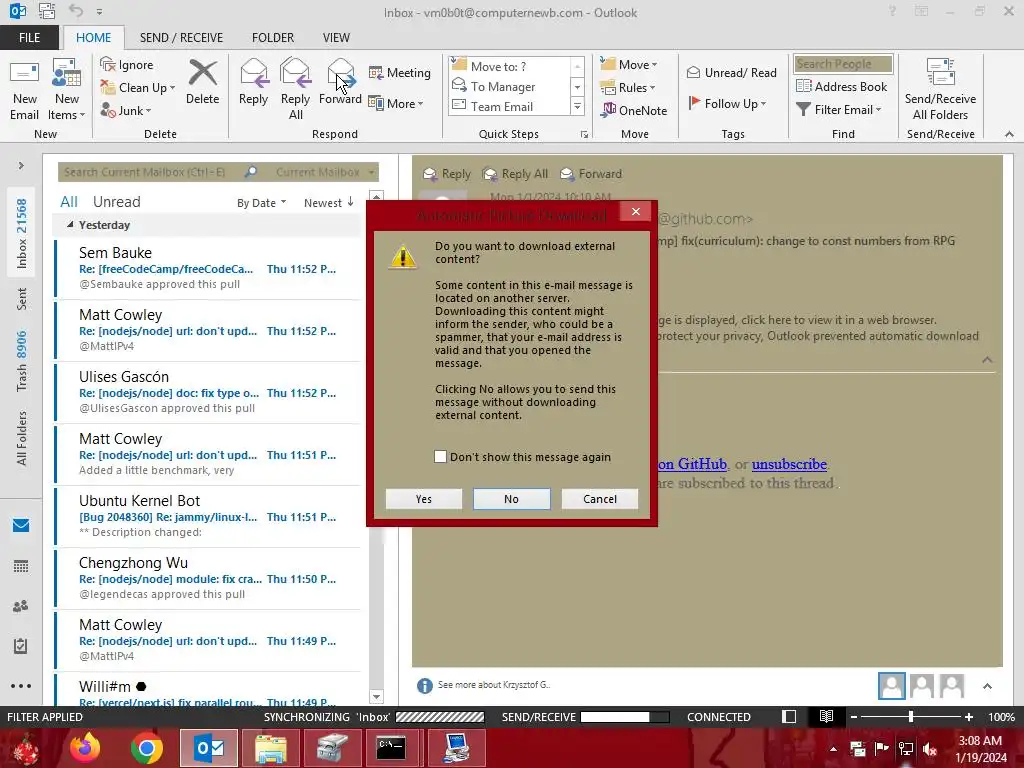1024x768 pixels.
Task: Click Send/Receive All Folders icon
Action: point(940,90)
